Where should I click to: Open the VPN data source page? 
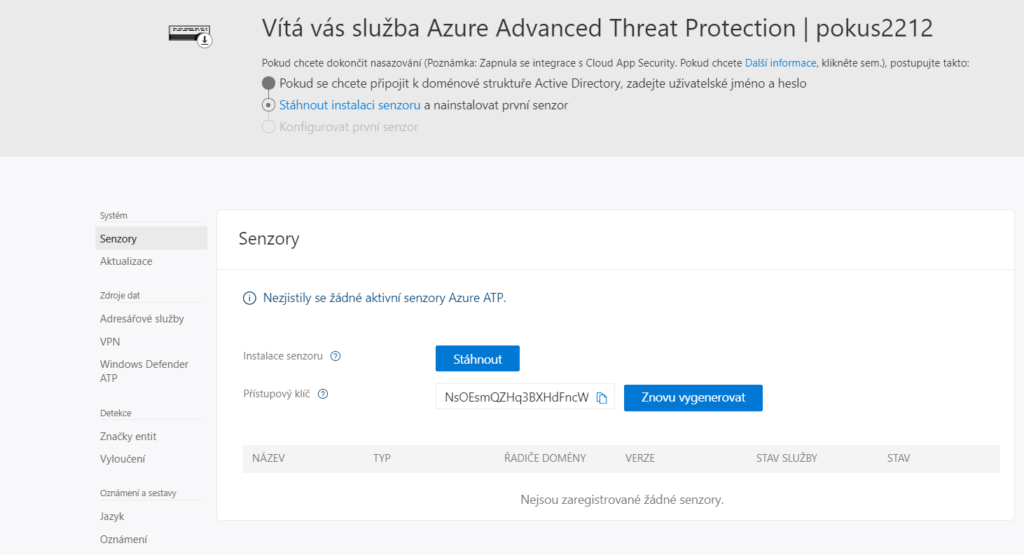point(110,341)
